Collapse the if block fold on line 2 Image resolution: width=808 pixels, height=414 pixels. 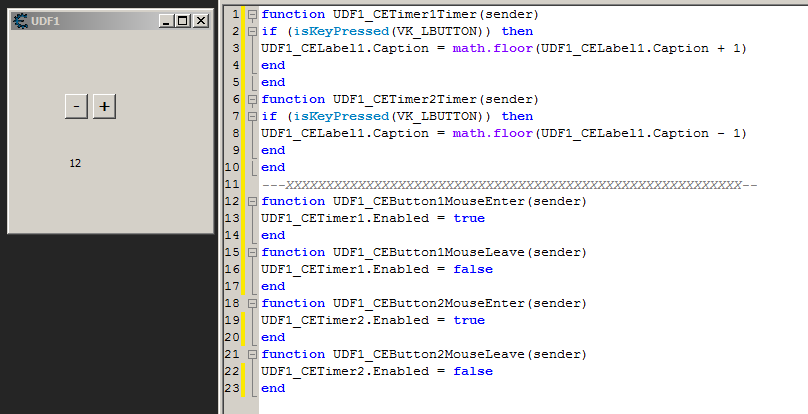click(252, 31)
